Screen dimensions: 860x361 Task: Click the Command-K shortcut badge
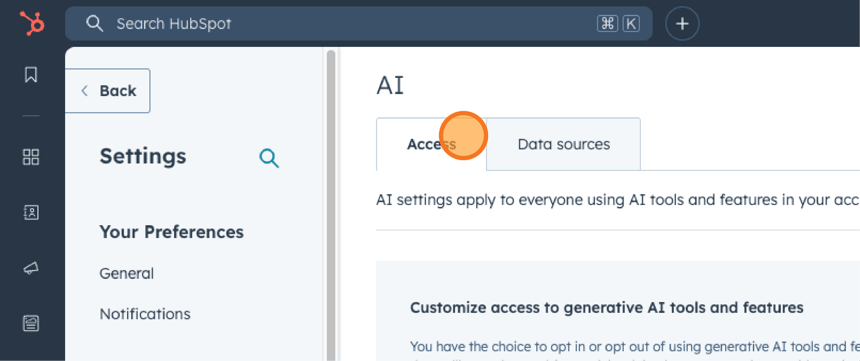pyautogui.click(x=618, y=24)
